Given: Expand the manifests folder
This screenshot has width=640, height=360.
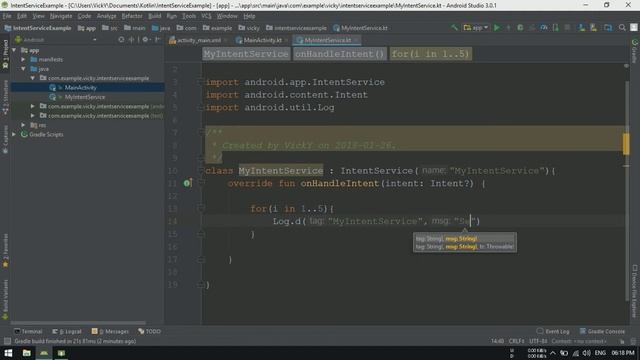Looking at the screenshot, I should (24, 60).
